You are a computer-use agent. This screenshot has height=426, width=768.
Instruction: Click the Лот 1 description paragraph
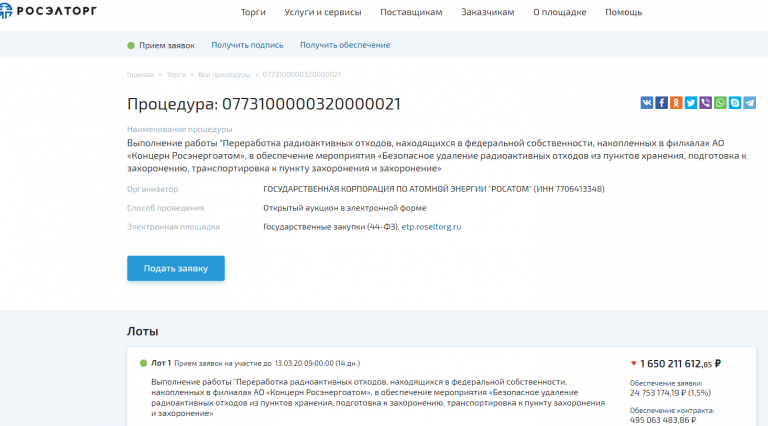(378, 398)
